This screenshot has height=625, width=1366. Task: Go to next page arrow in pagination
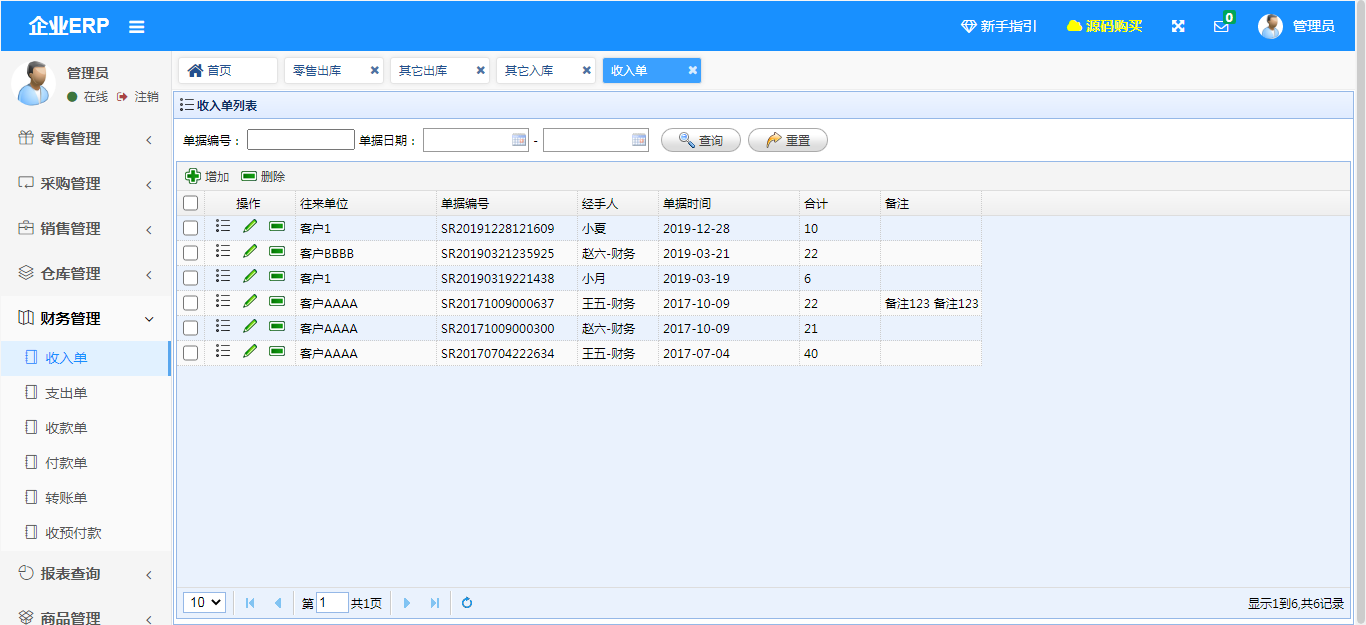[407, 602]
